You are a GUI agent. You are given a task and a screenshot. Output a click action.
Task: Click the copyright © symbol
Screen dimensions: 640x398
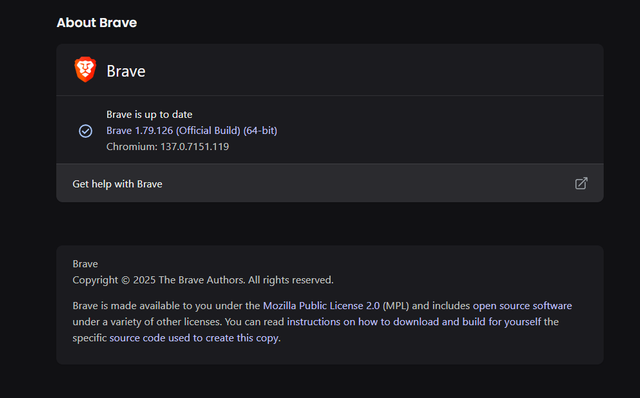pyautogui.click(x=125, y=280)
